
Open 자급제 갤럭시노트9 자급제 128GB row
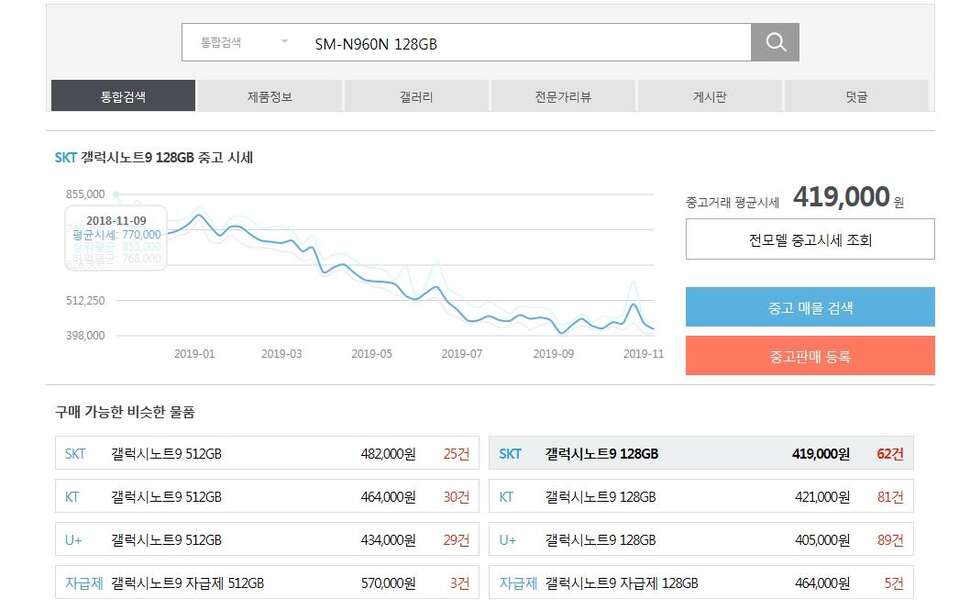coord(702,583)
